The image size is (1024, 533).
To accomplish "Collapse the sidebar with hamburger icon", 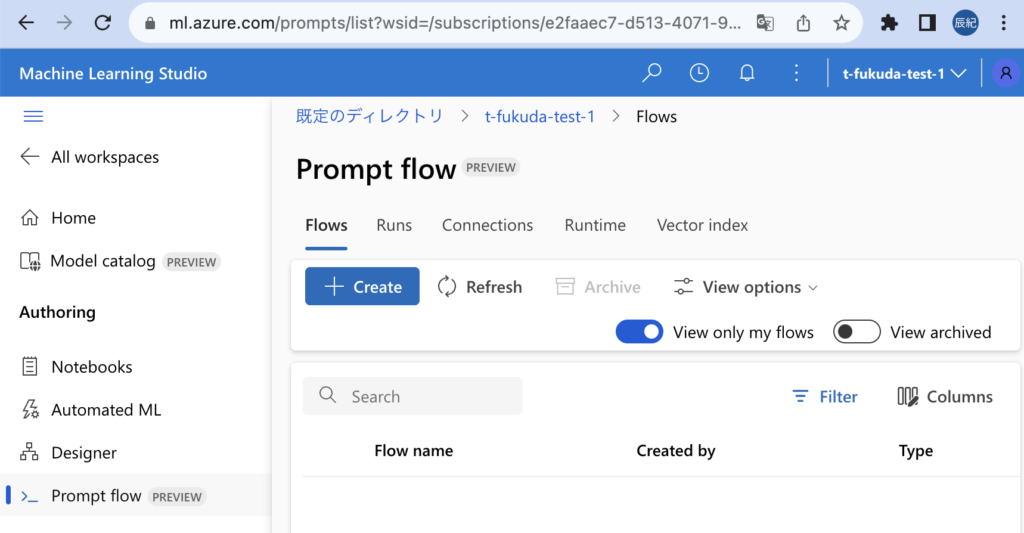I will (x=33, y=117).
